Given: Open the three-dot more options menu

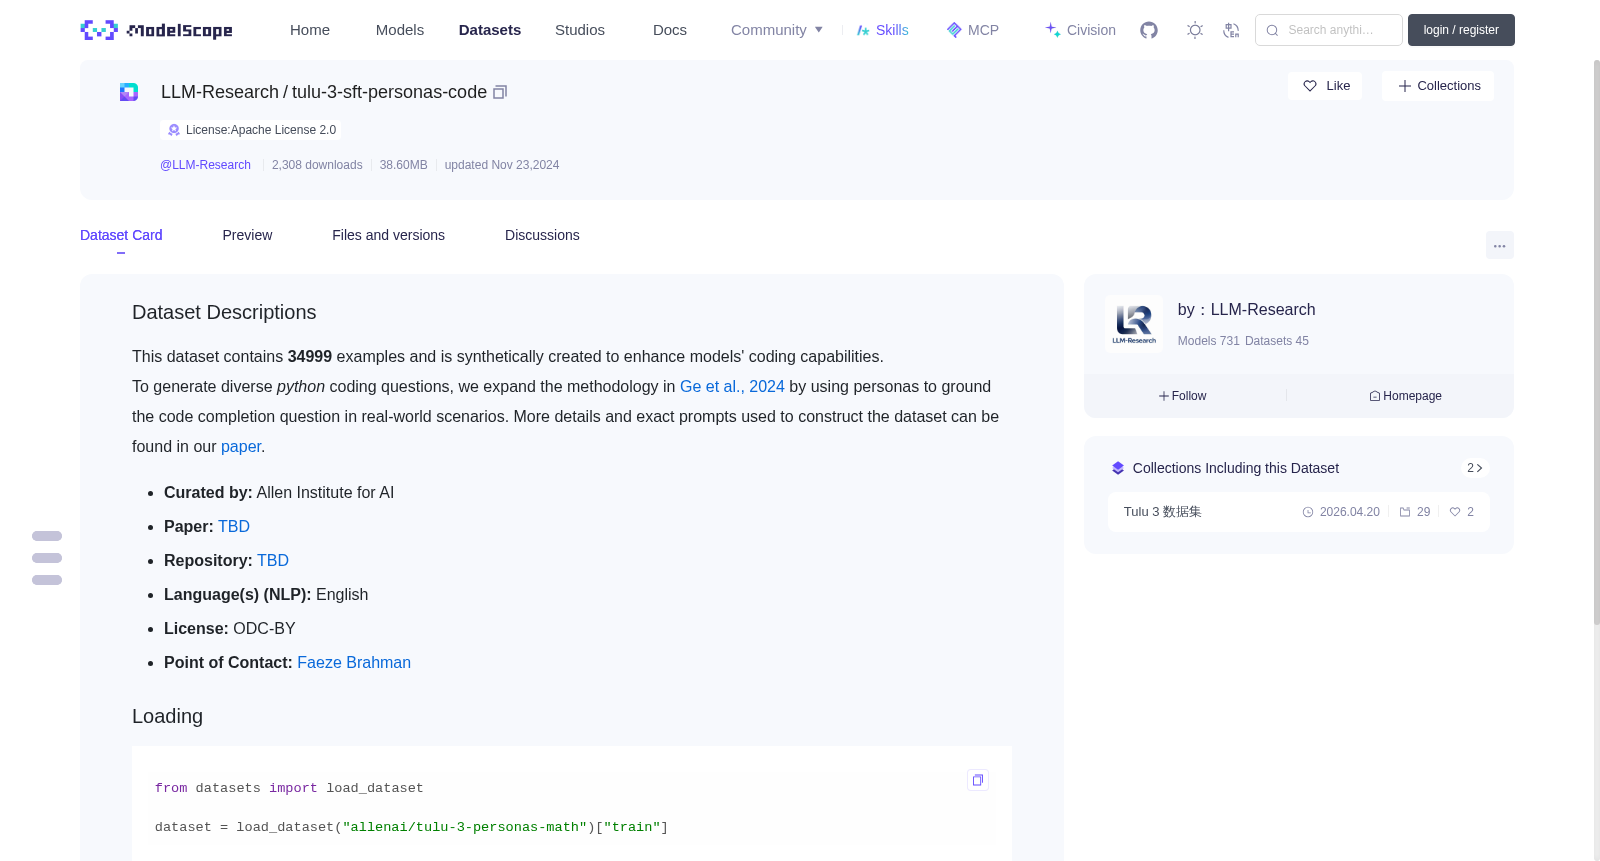Looking at the screenshot, I should pyautogui.click(x=1499, y=245).
